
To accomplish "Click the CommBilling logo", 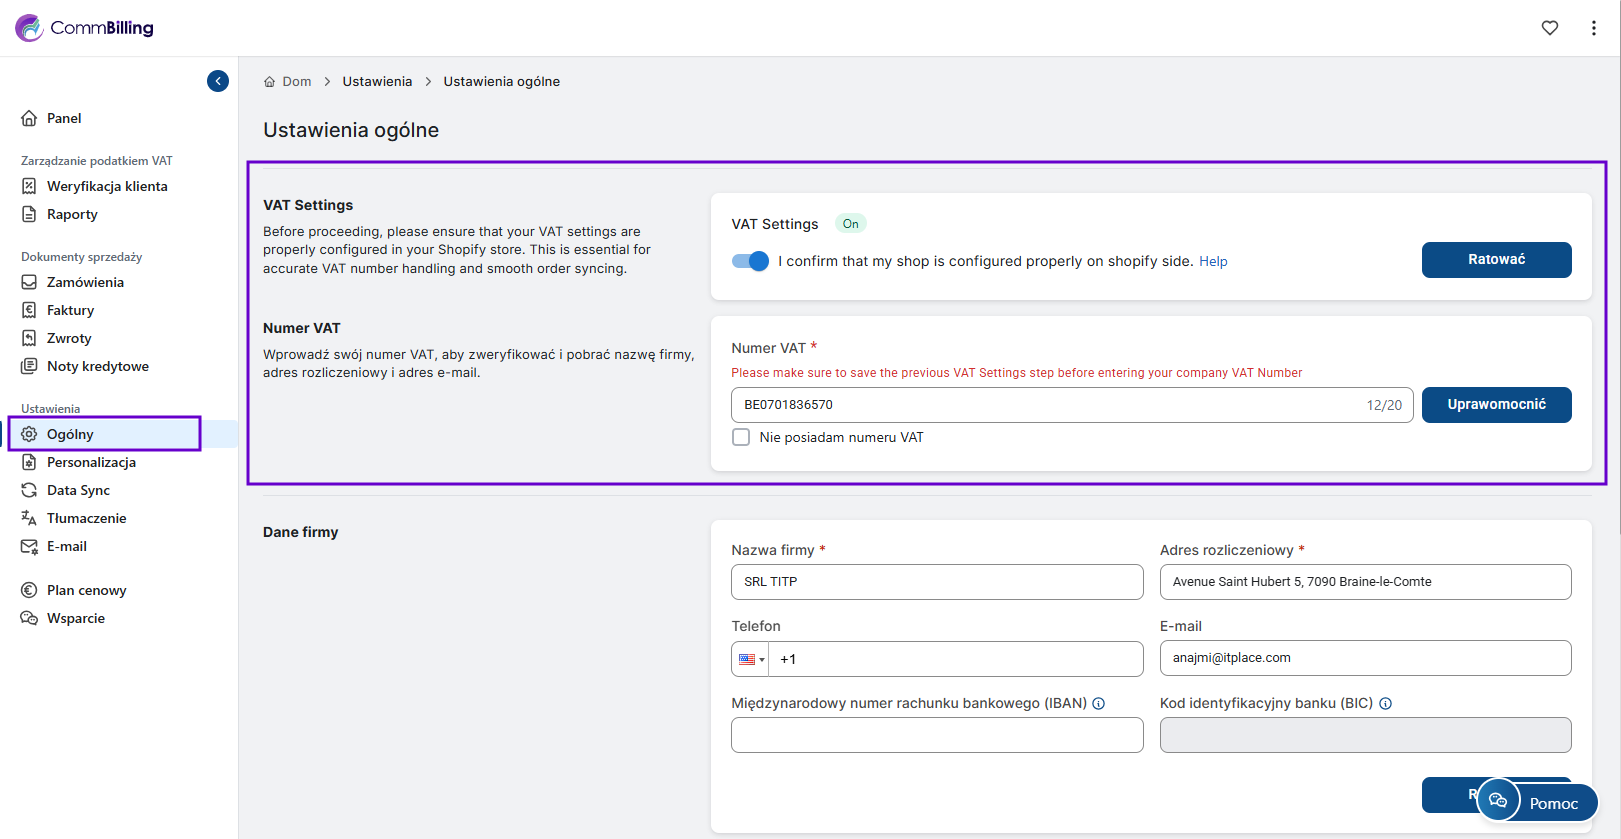I will pos(85,28).
